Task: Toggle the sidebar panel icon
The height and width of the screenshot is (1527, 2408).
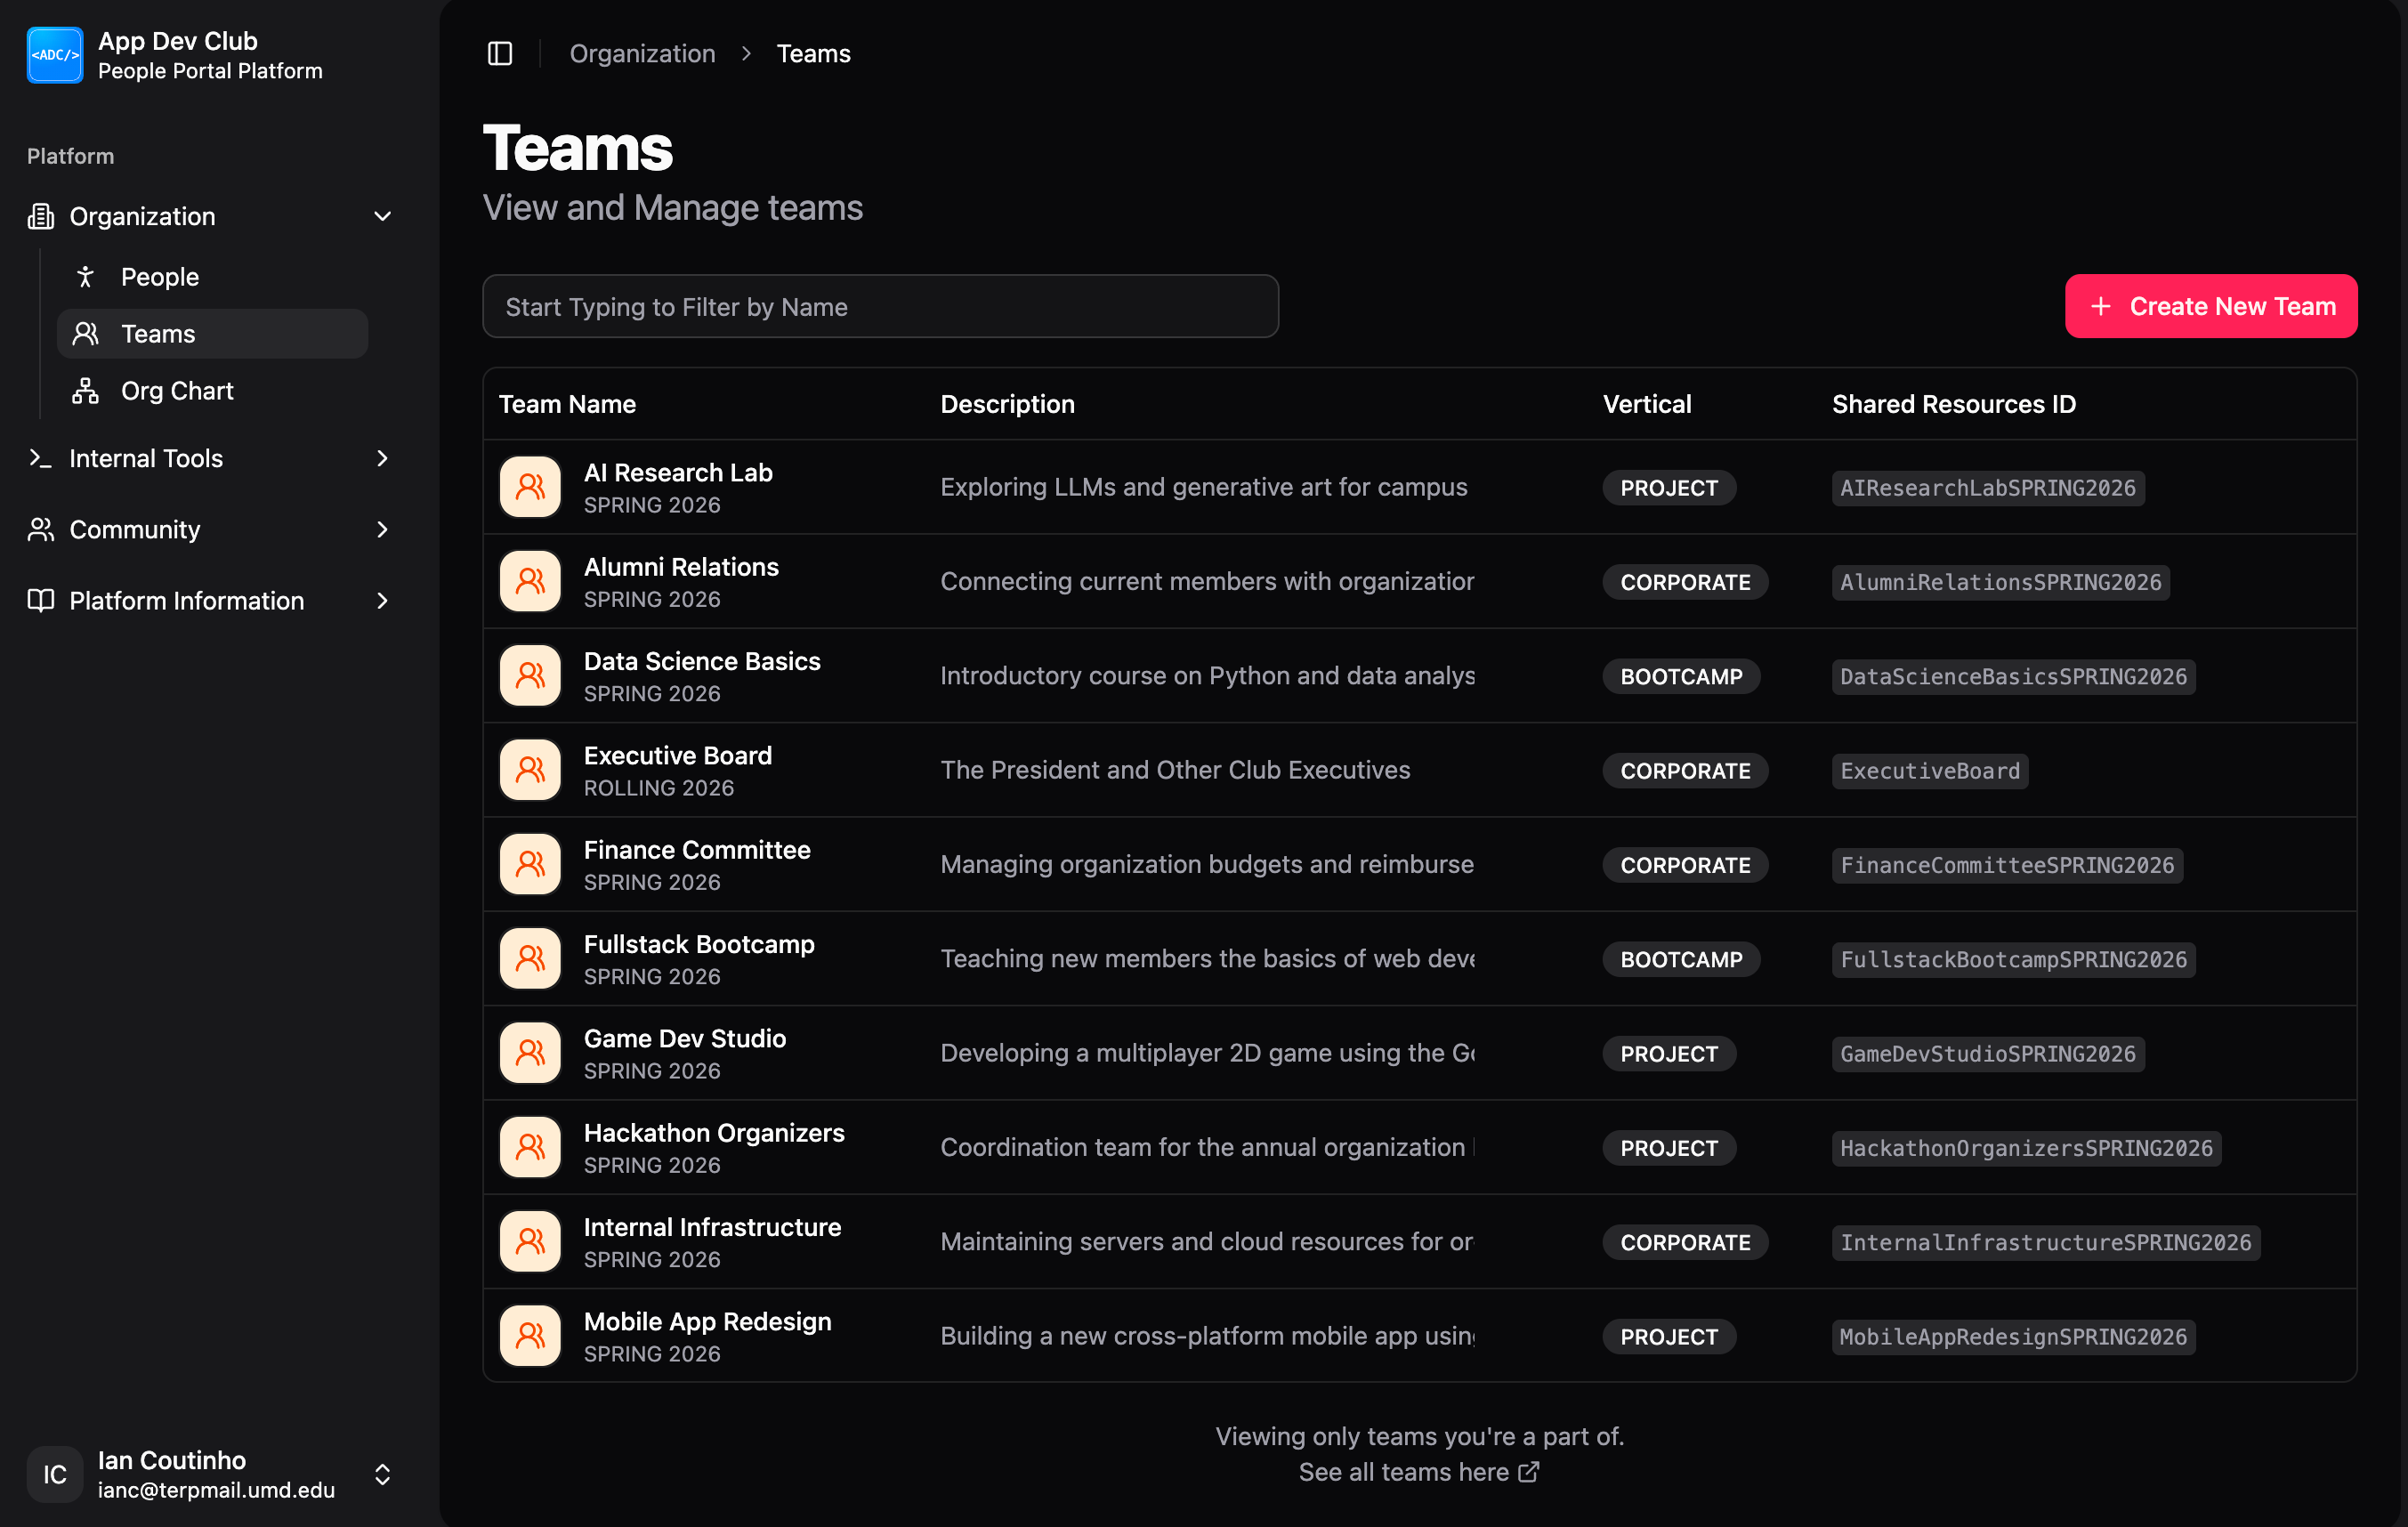Action: click(499, 53)
